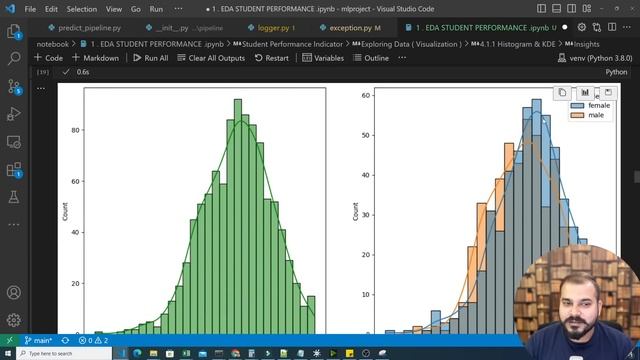Viewport: 640px width, 360px height.
Task: Open the Extensions view
Action: click(x=14, y=170)
